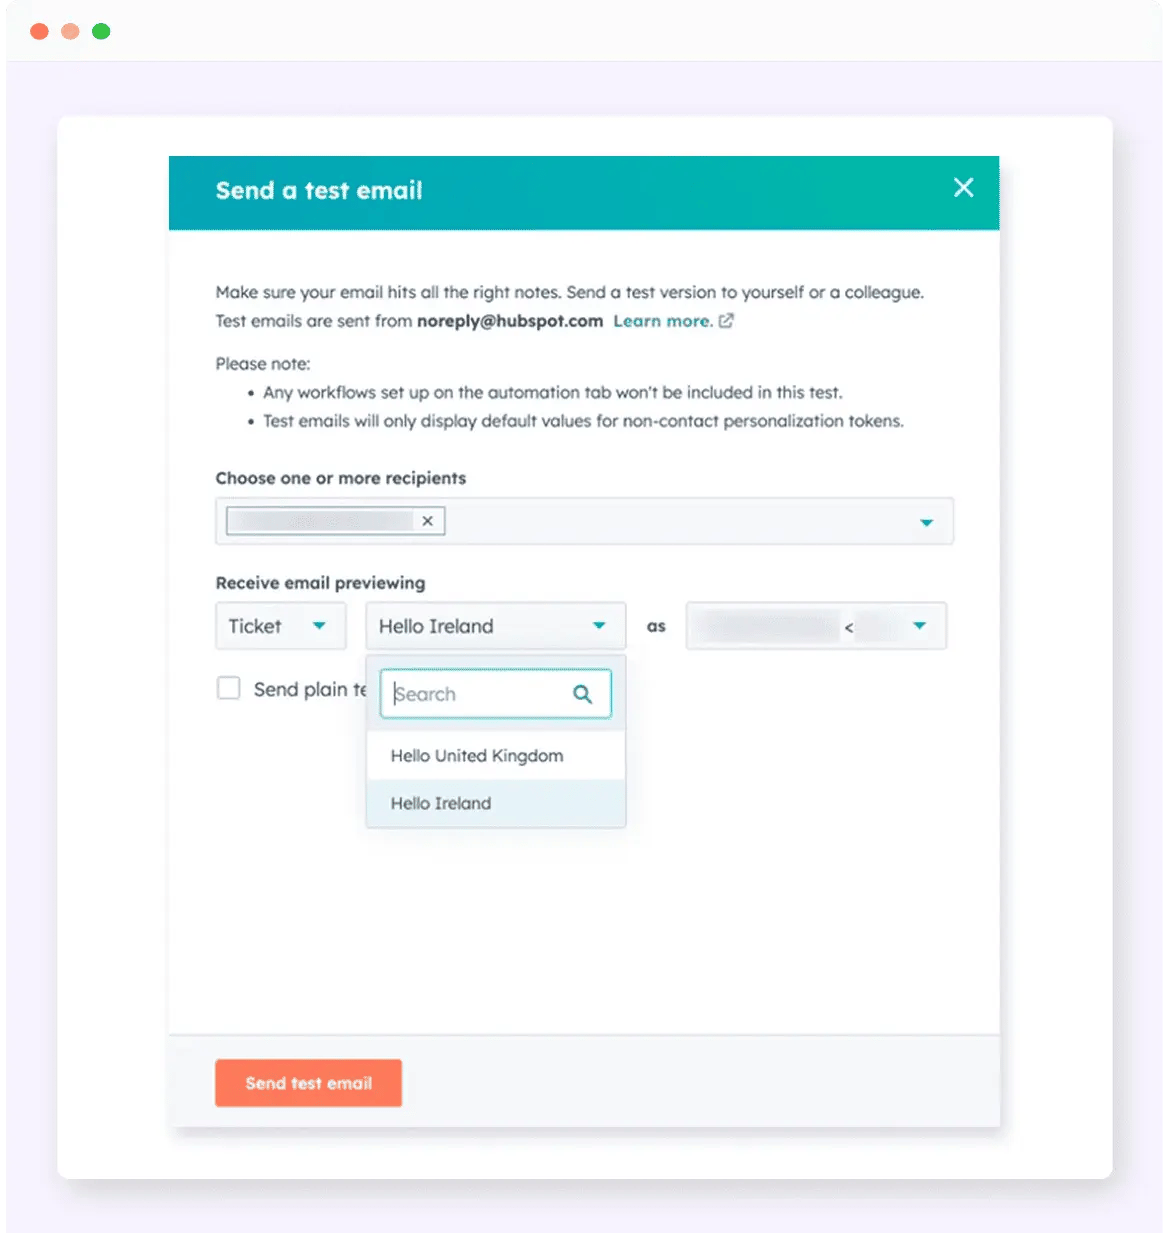Viewport: 1168px width, 1233px height.
Task: Enable the Send plain text option
Action: (229, 688)
